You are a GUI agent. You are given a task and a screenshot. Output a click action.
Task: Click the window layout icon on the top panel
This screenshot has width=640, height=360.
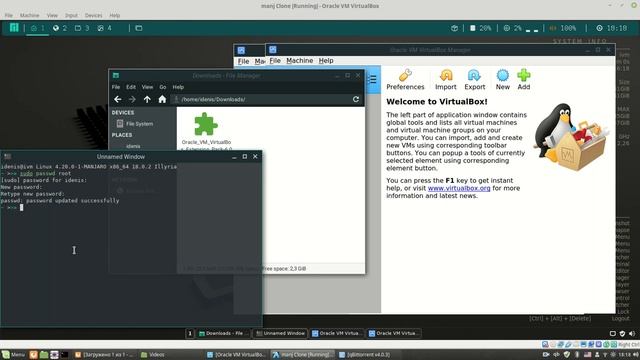tap(139, 28)
